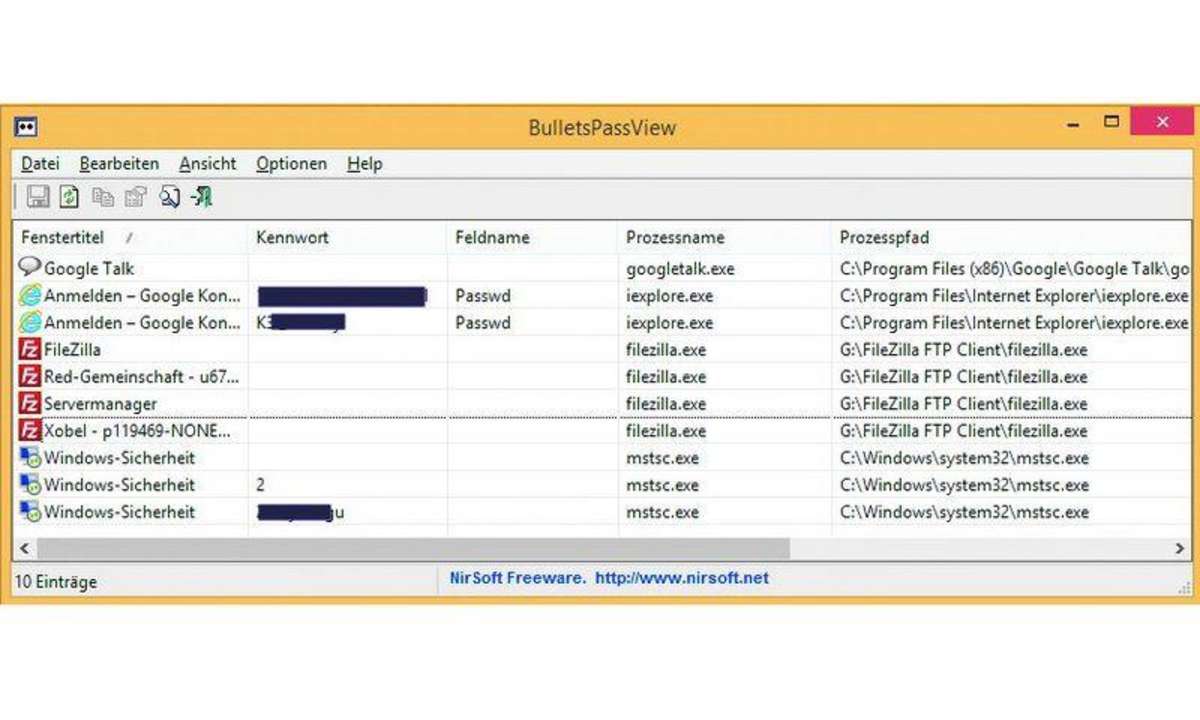Open the Datei menu
Screen dimensions: 1200x720
(40, 163)
